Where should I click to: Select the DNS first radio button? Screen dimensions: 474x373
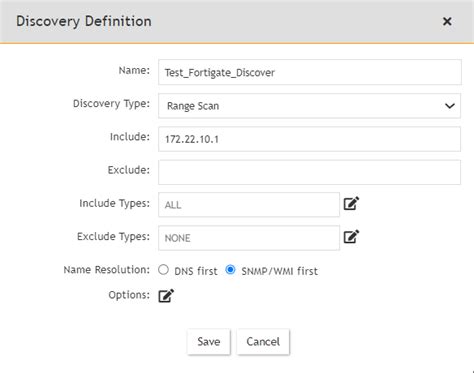tap(163, 269)
